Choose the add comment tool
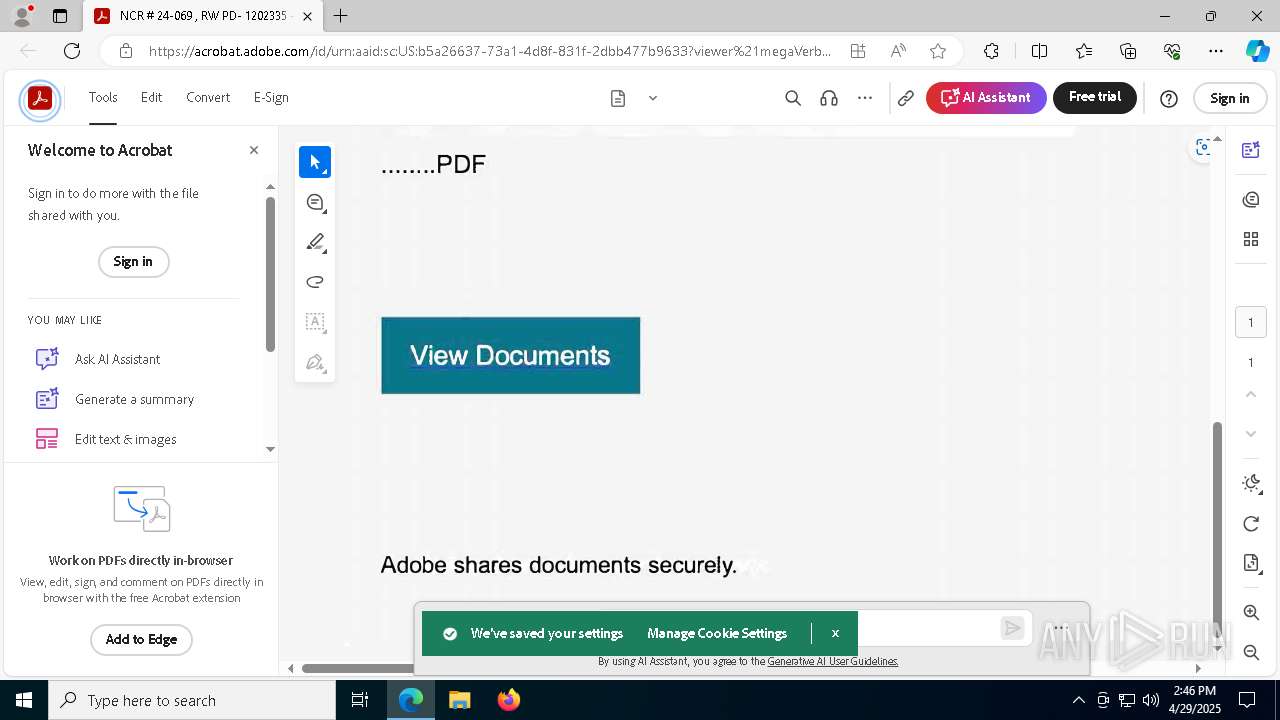The height and width of the screenshot is (720, 1280). (315, 202)
